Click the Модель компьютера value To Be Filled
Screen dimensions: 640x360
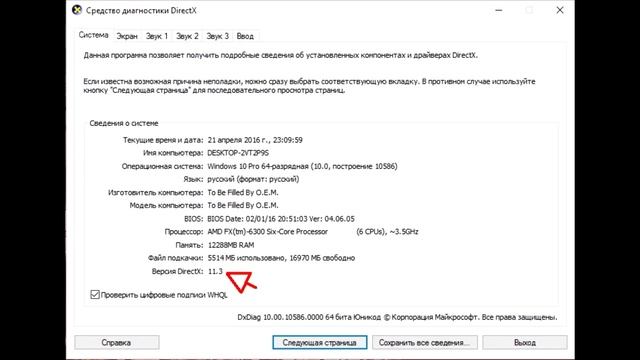pyautogui.click(x=243, y=205)
